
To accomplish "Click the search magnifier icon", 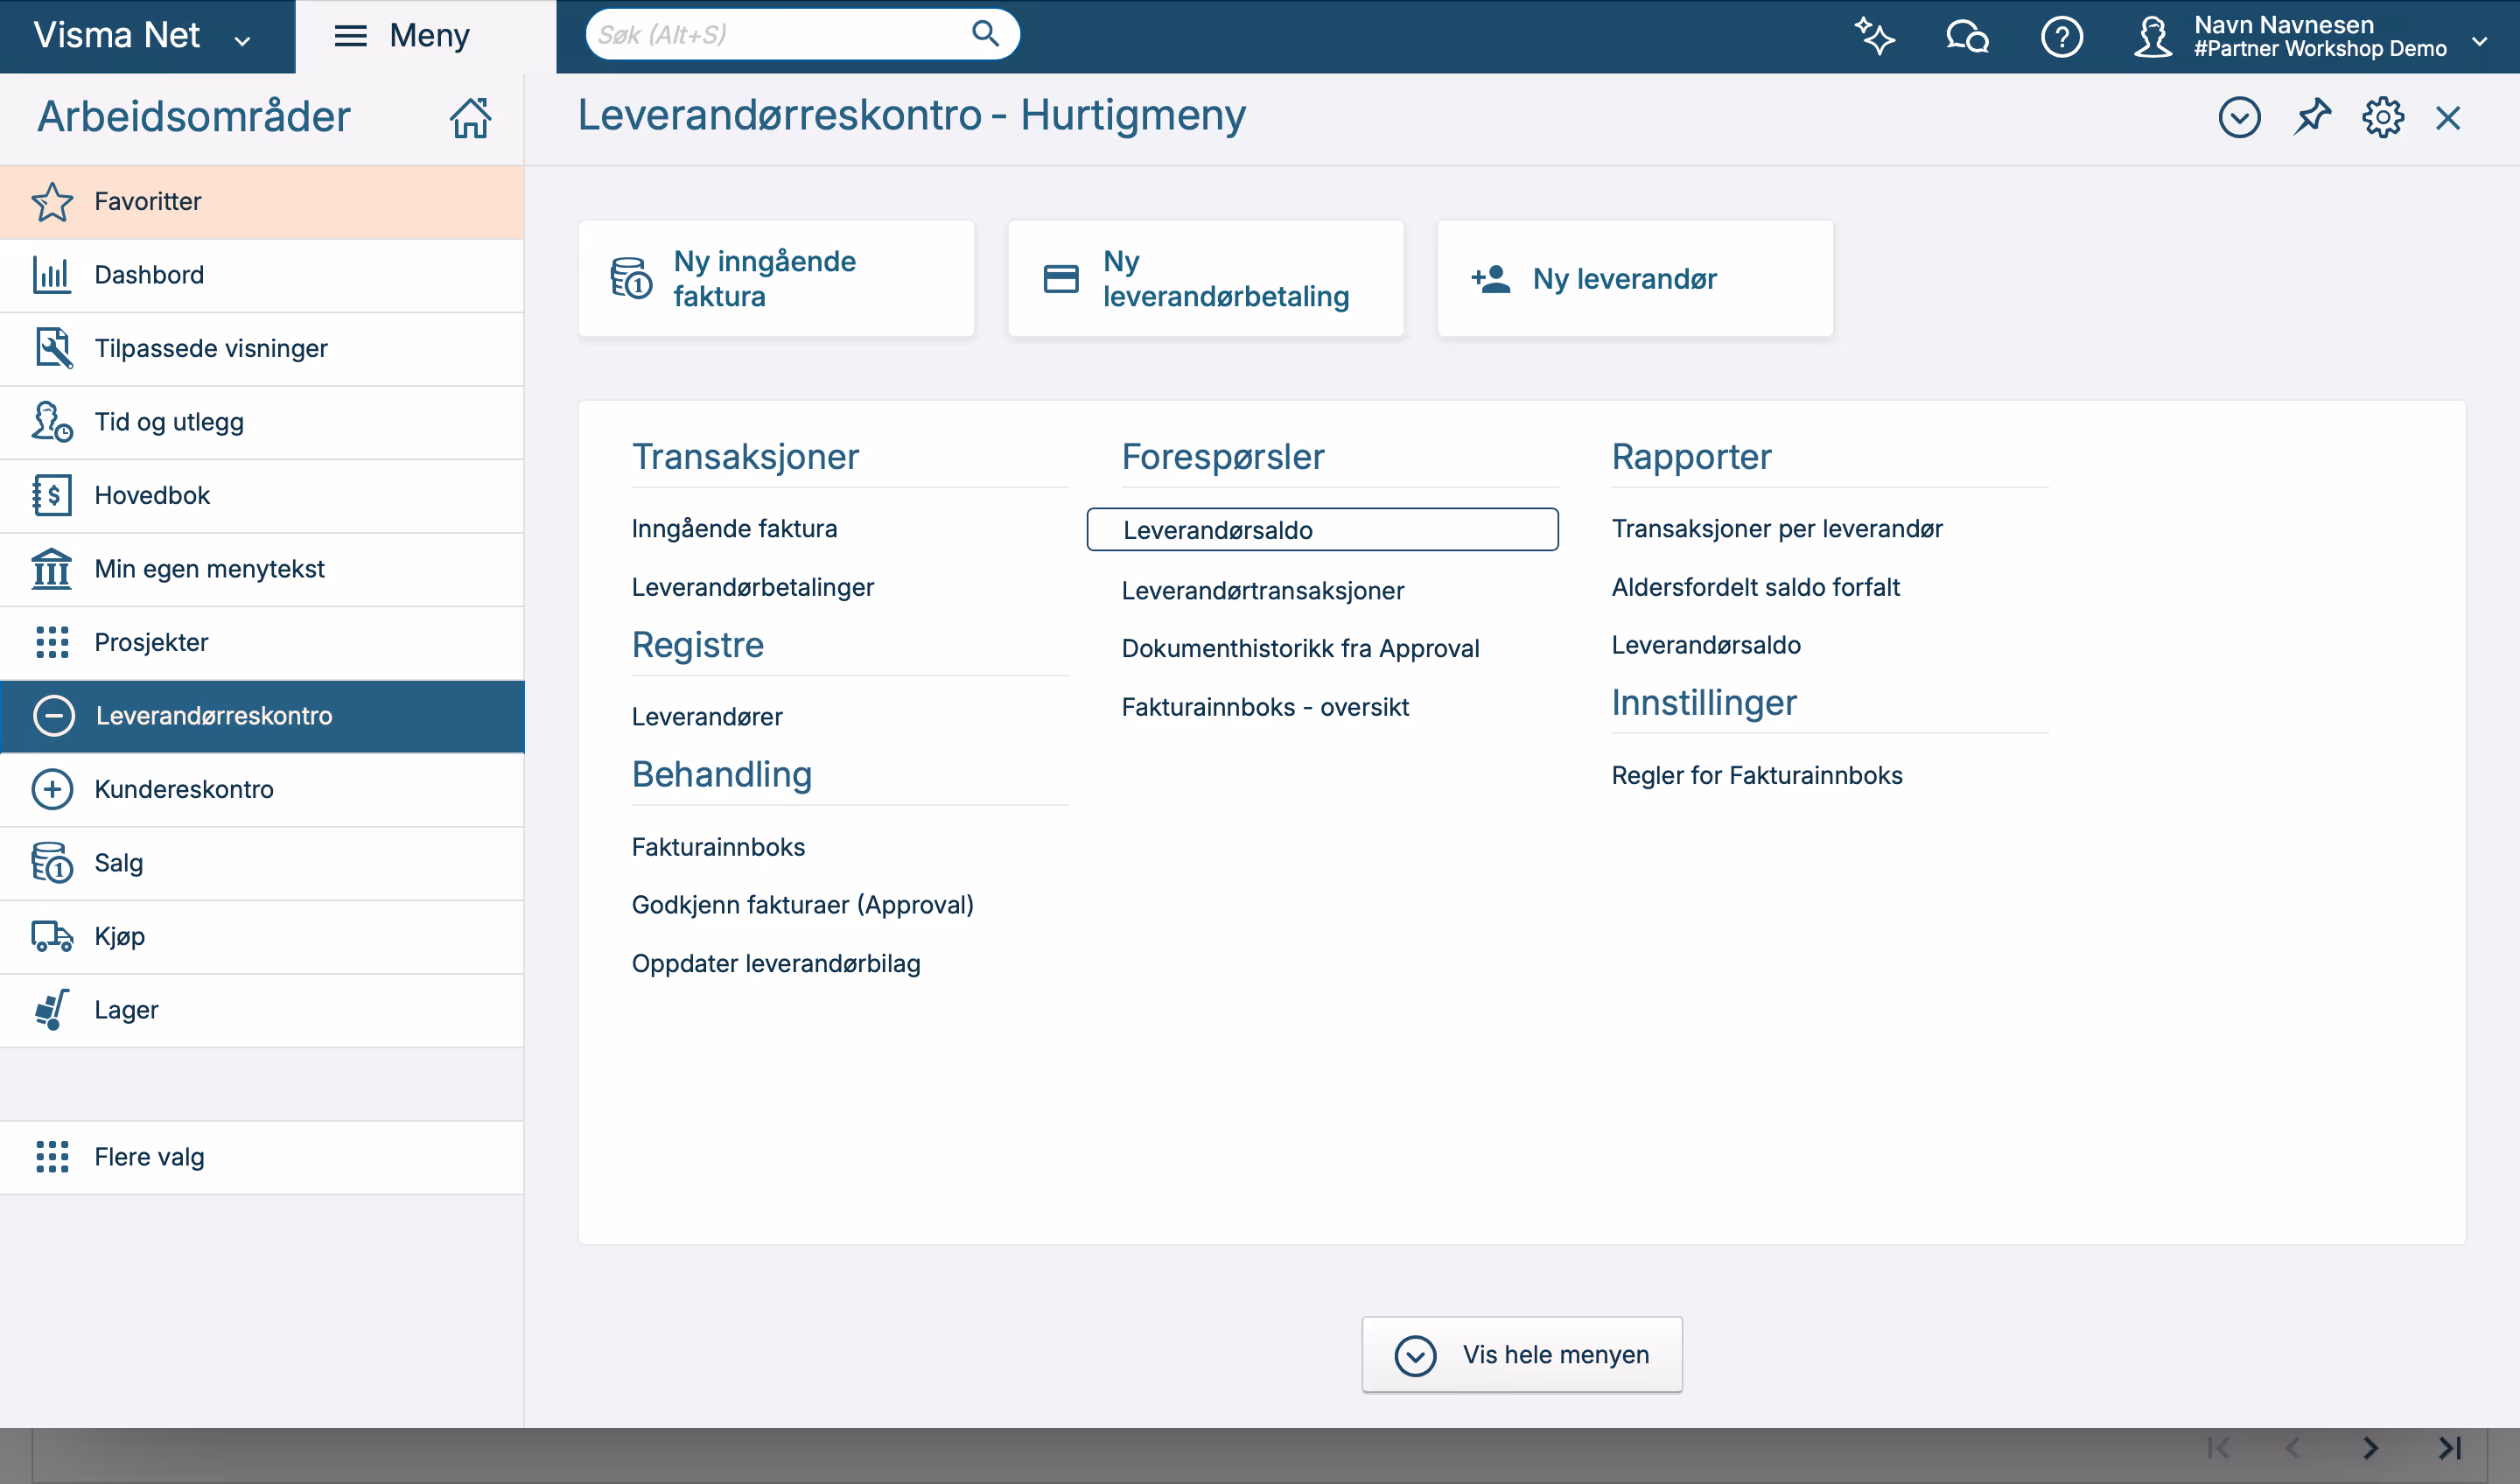I will [x=985, y=34].
